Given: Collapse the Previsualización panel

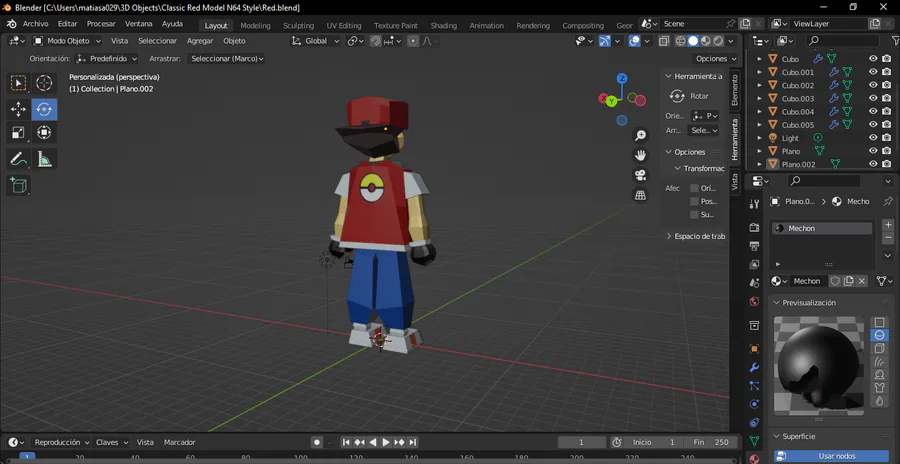Looking at the screenshot, I should (x=776, y=303).
